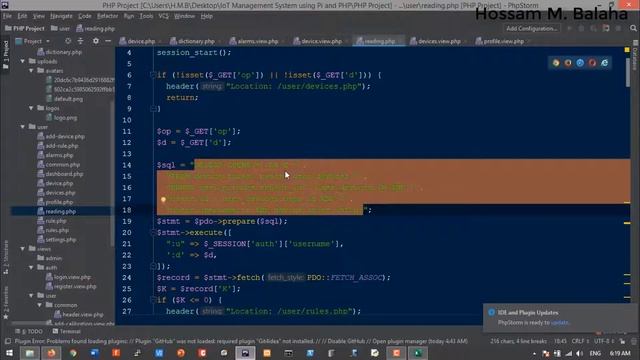640x360 pixels.
Task: Click the network icon in system tray
Action: click(x=568, y=353)
